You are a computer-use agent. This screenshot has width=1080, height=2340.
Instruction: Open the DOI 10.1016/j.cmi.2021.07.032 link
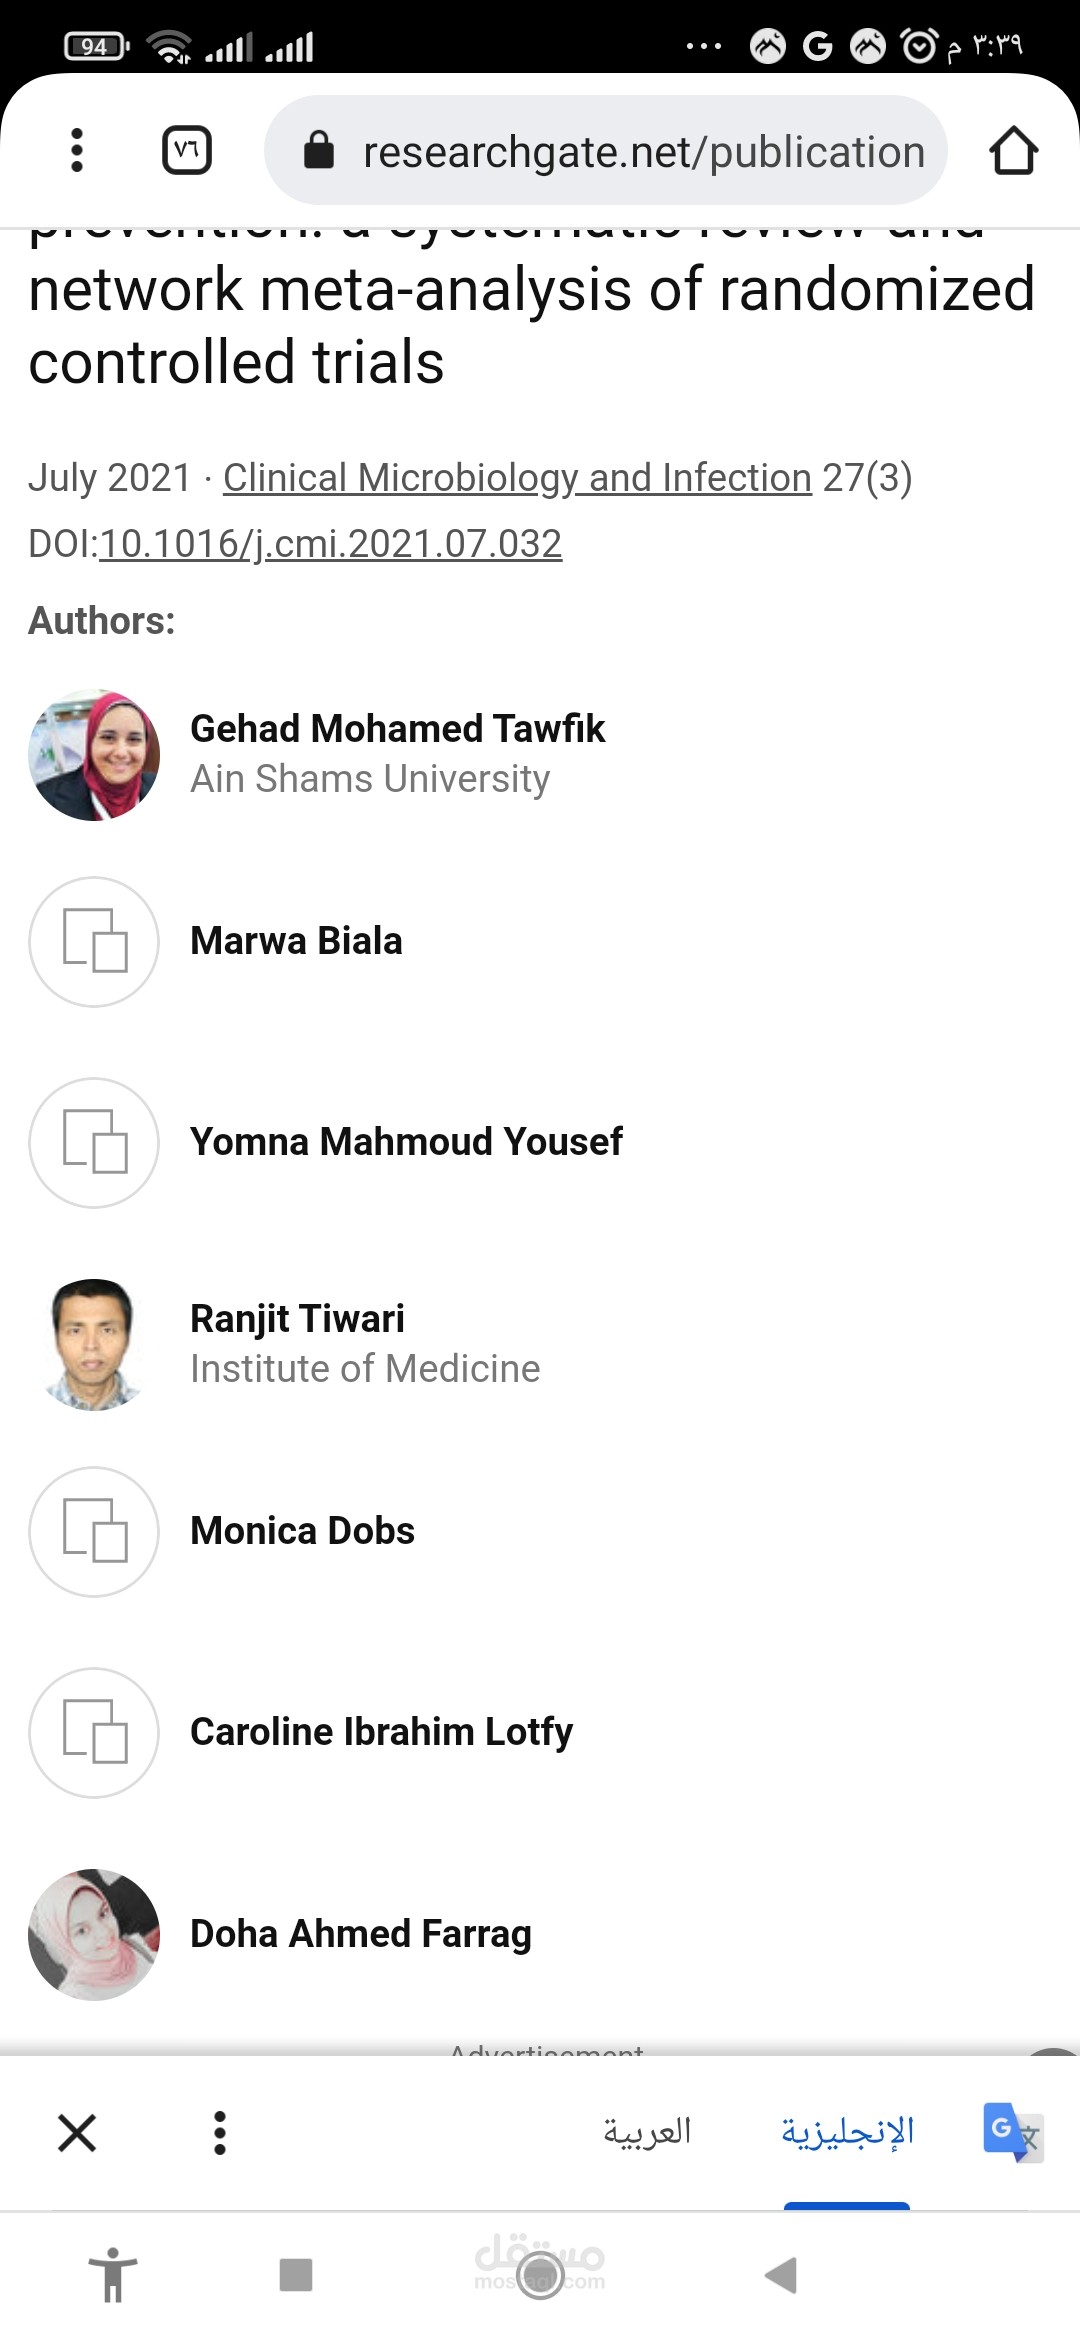pos(330,544)
